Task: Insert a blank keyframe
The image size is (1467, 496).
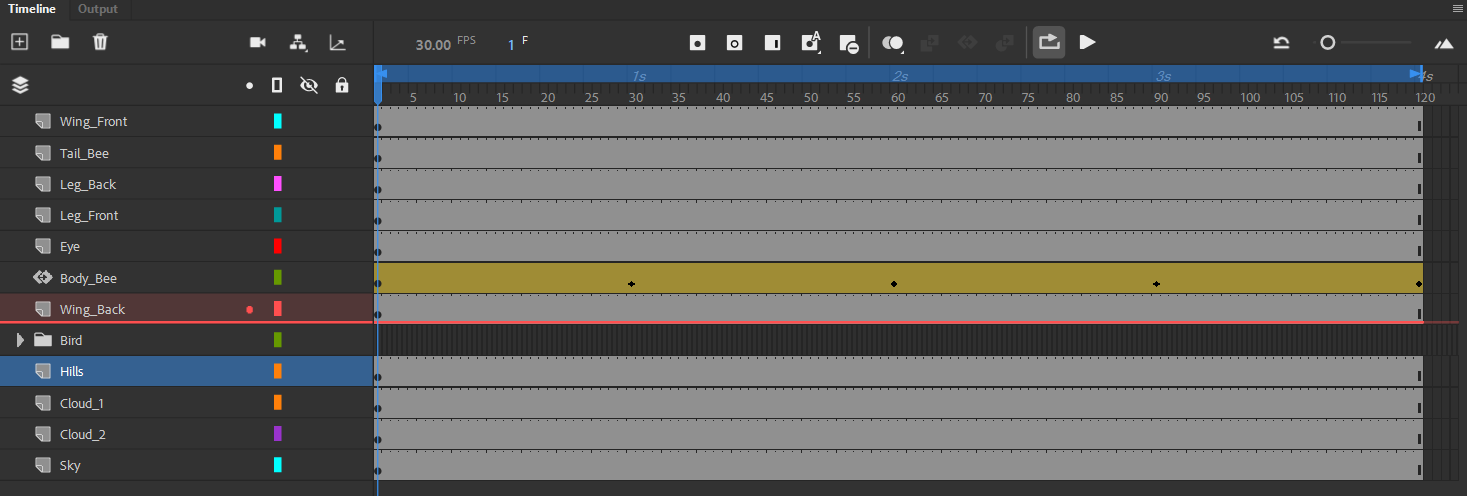Action: click(734, 43)
